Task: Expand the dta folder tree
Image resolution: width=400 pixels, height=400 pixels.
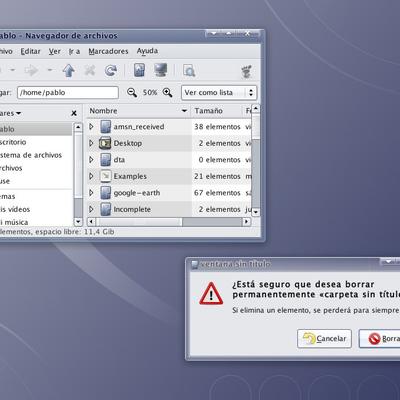Action: click(91, 160)
